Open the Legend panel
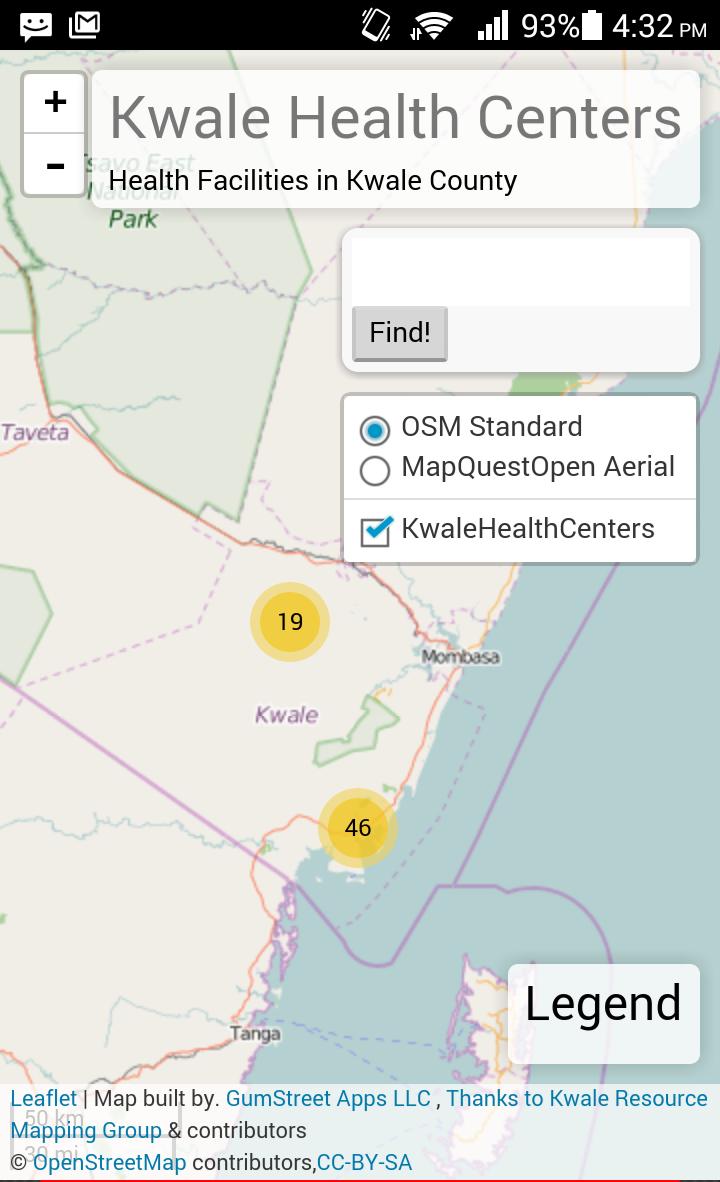 pyautogui.click(x=603, y=1013)
